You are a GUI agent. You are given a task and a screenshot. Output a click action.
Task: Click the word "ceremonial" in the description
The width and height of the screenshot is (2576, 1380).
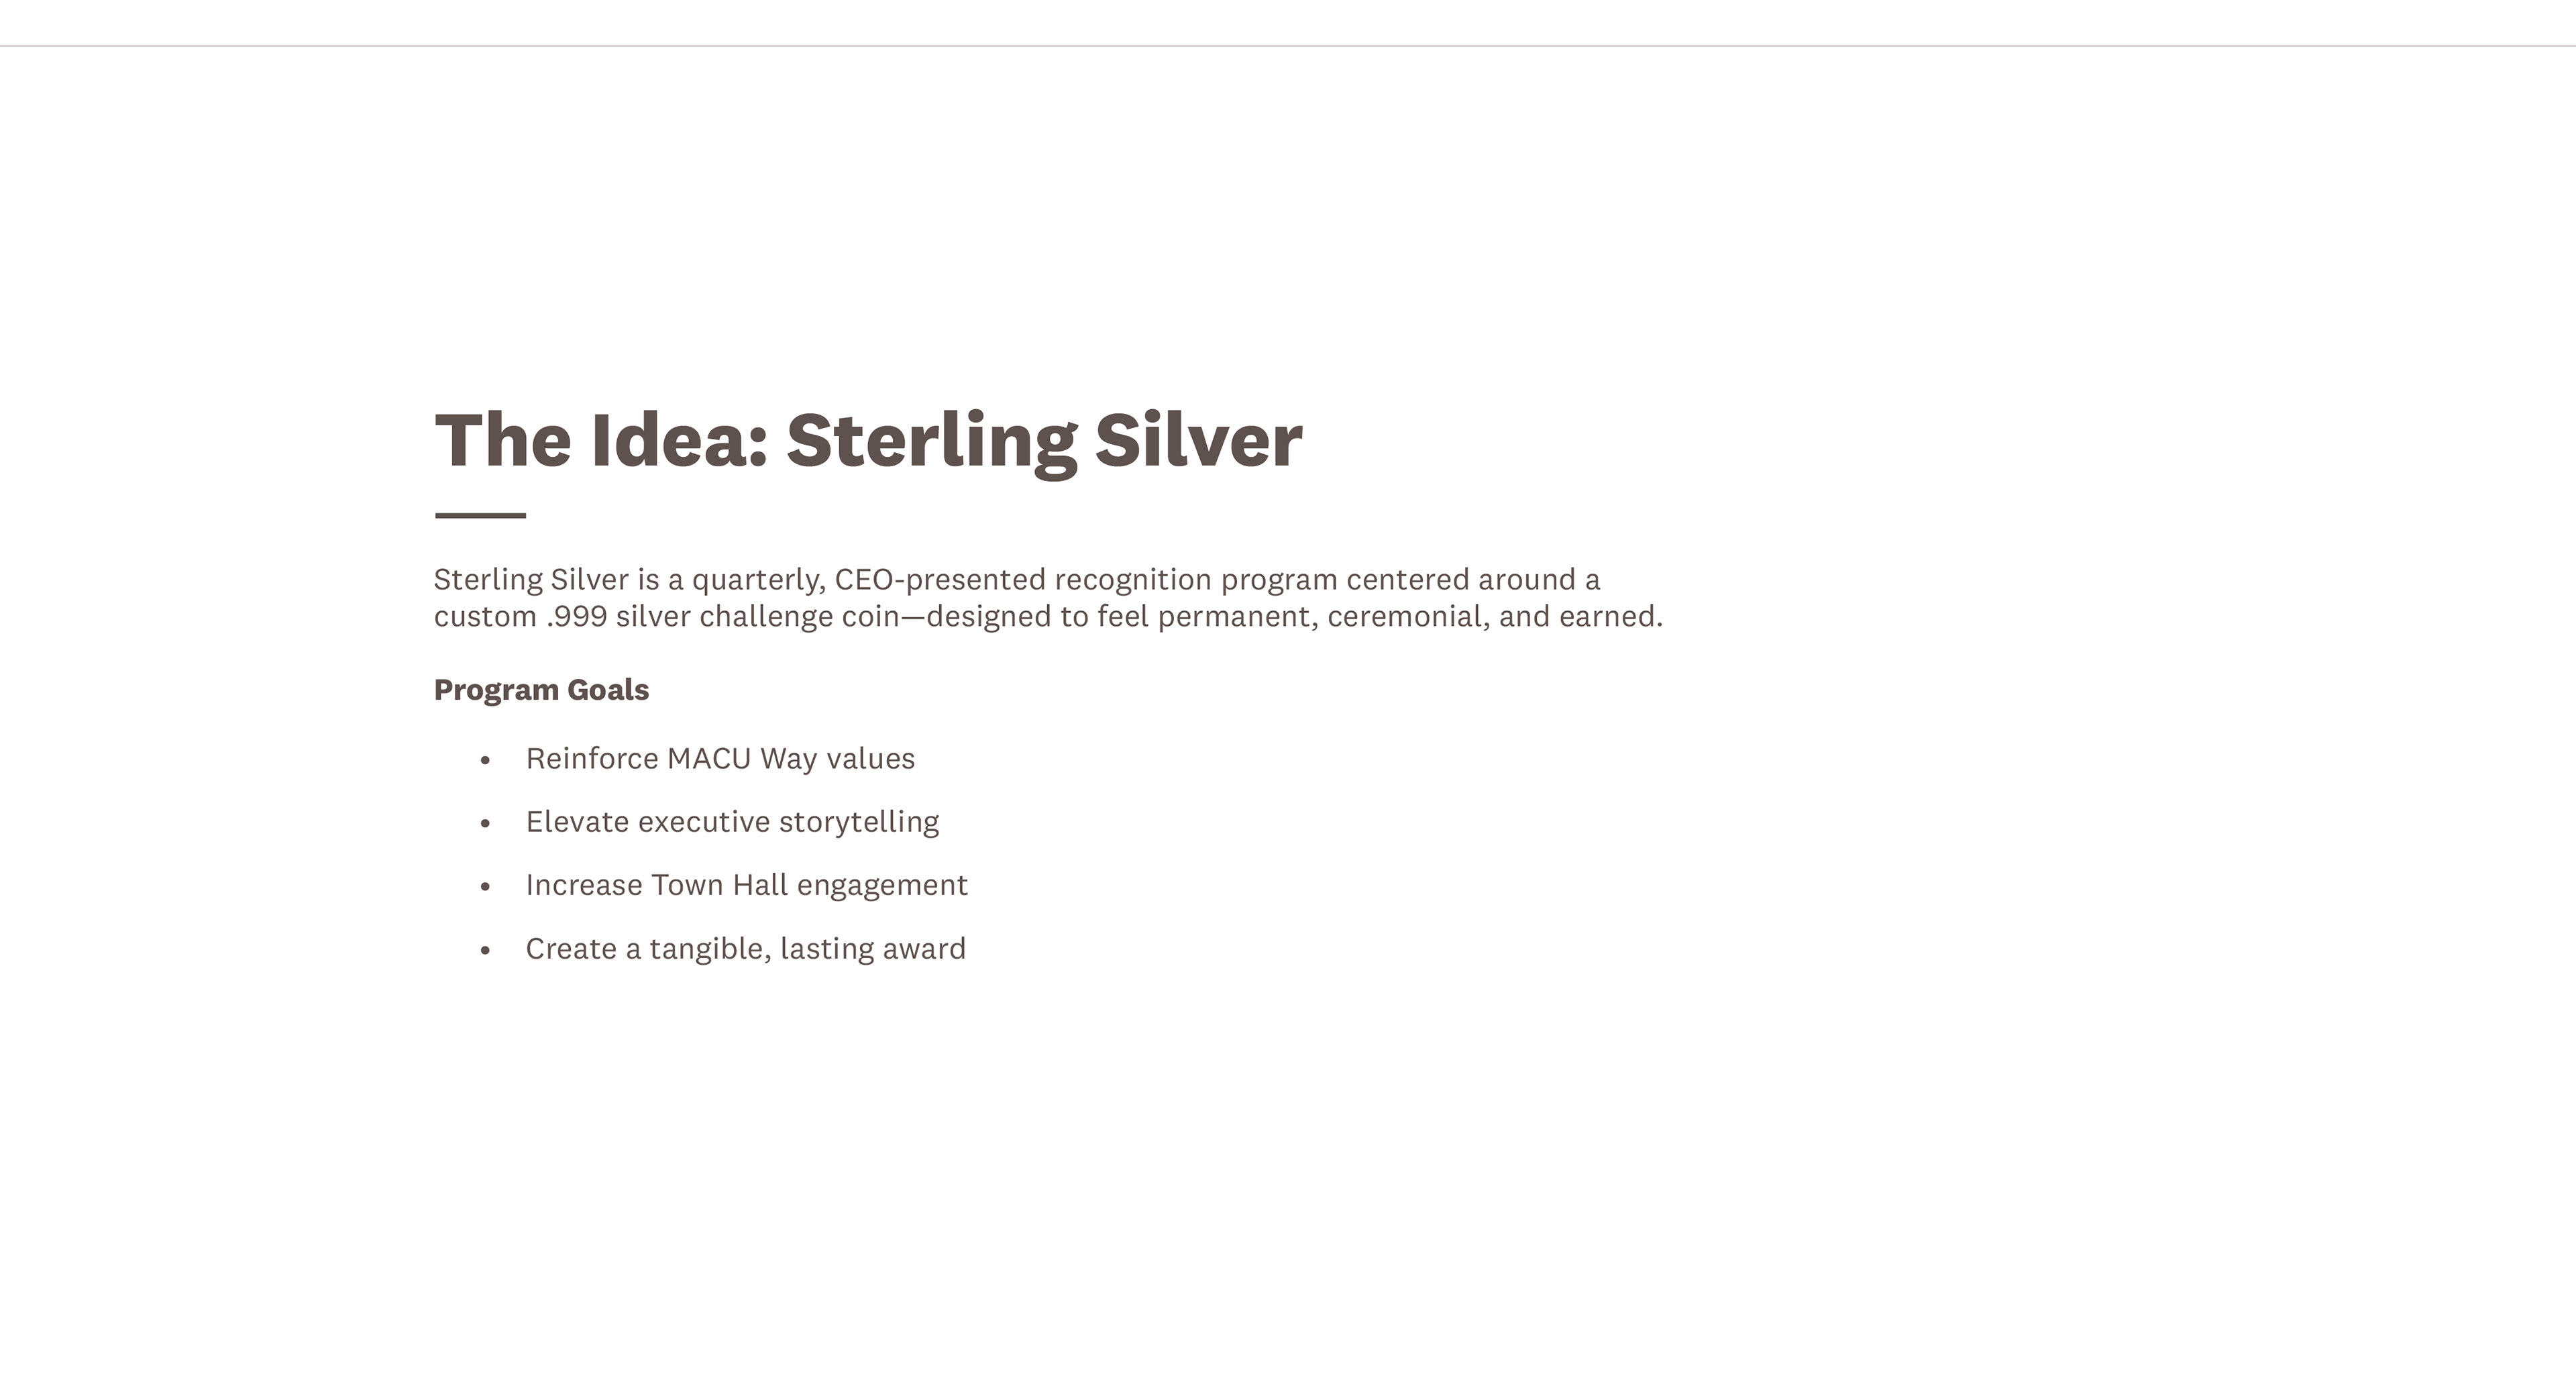pos(1405,617)
